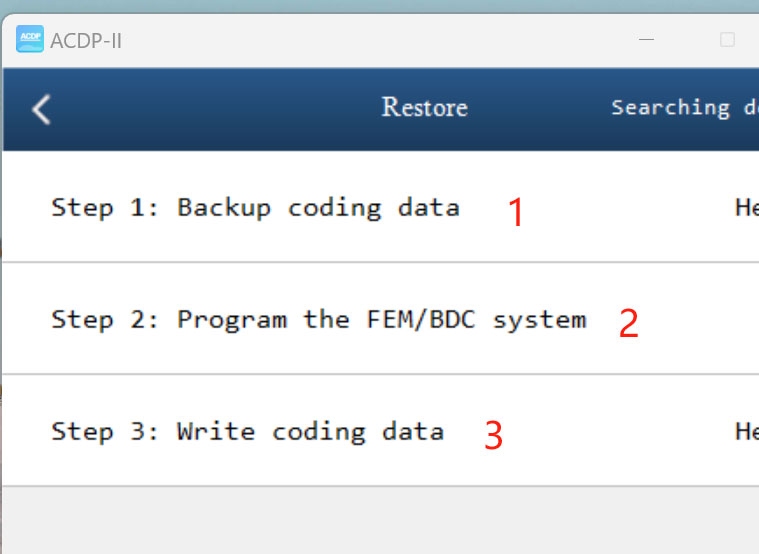Click the Searching device status text

(684, 108)
